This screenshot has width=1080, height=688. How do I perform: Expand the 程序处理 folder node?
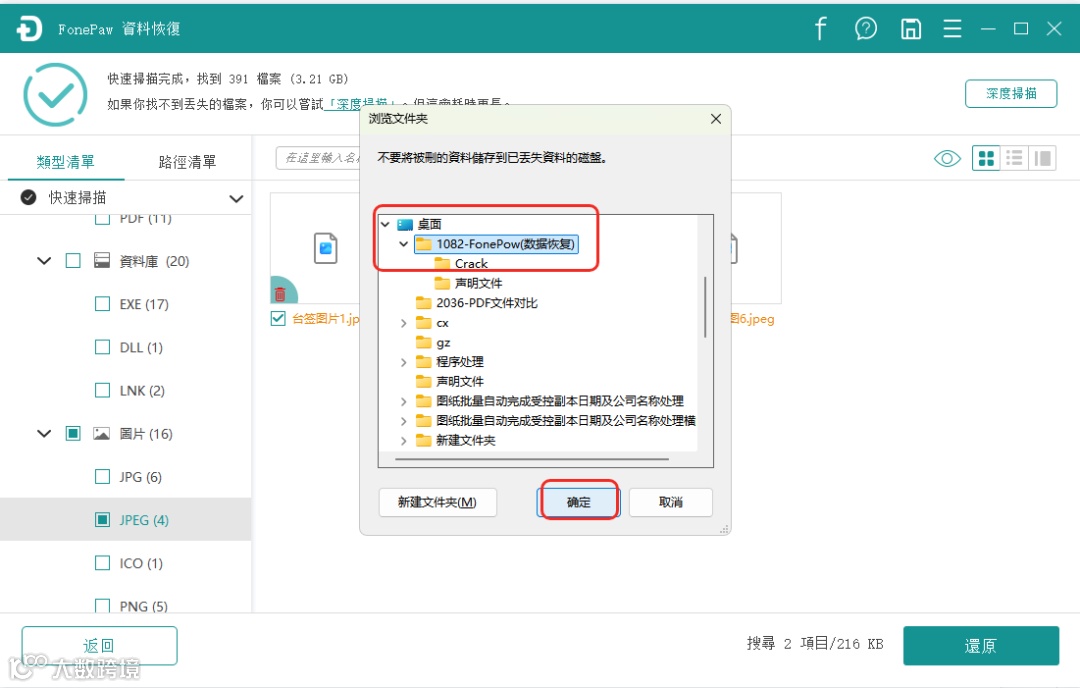pos(404,362)
